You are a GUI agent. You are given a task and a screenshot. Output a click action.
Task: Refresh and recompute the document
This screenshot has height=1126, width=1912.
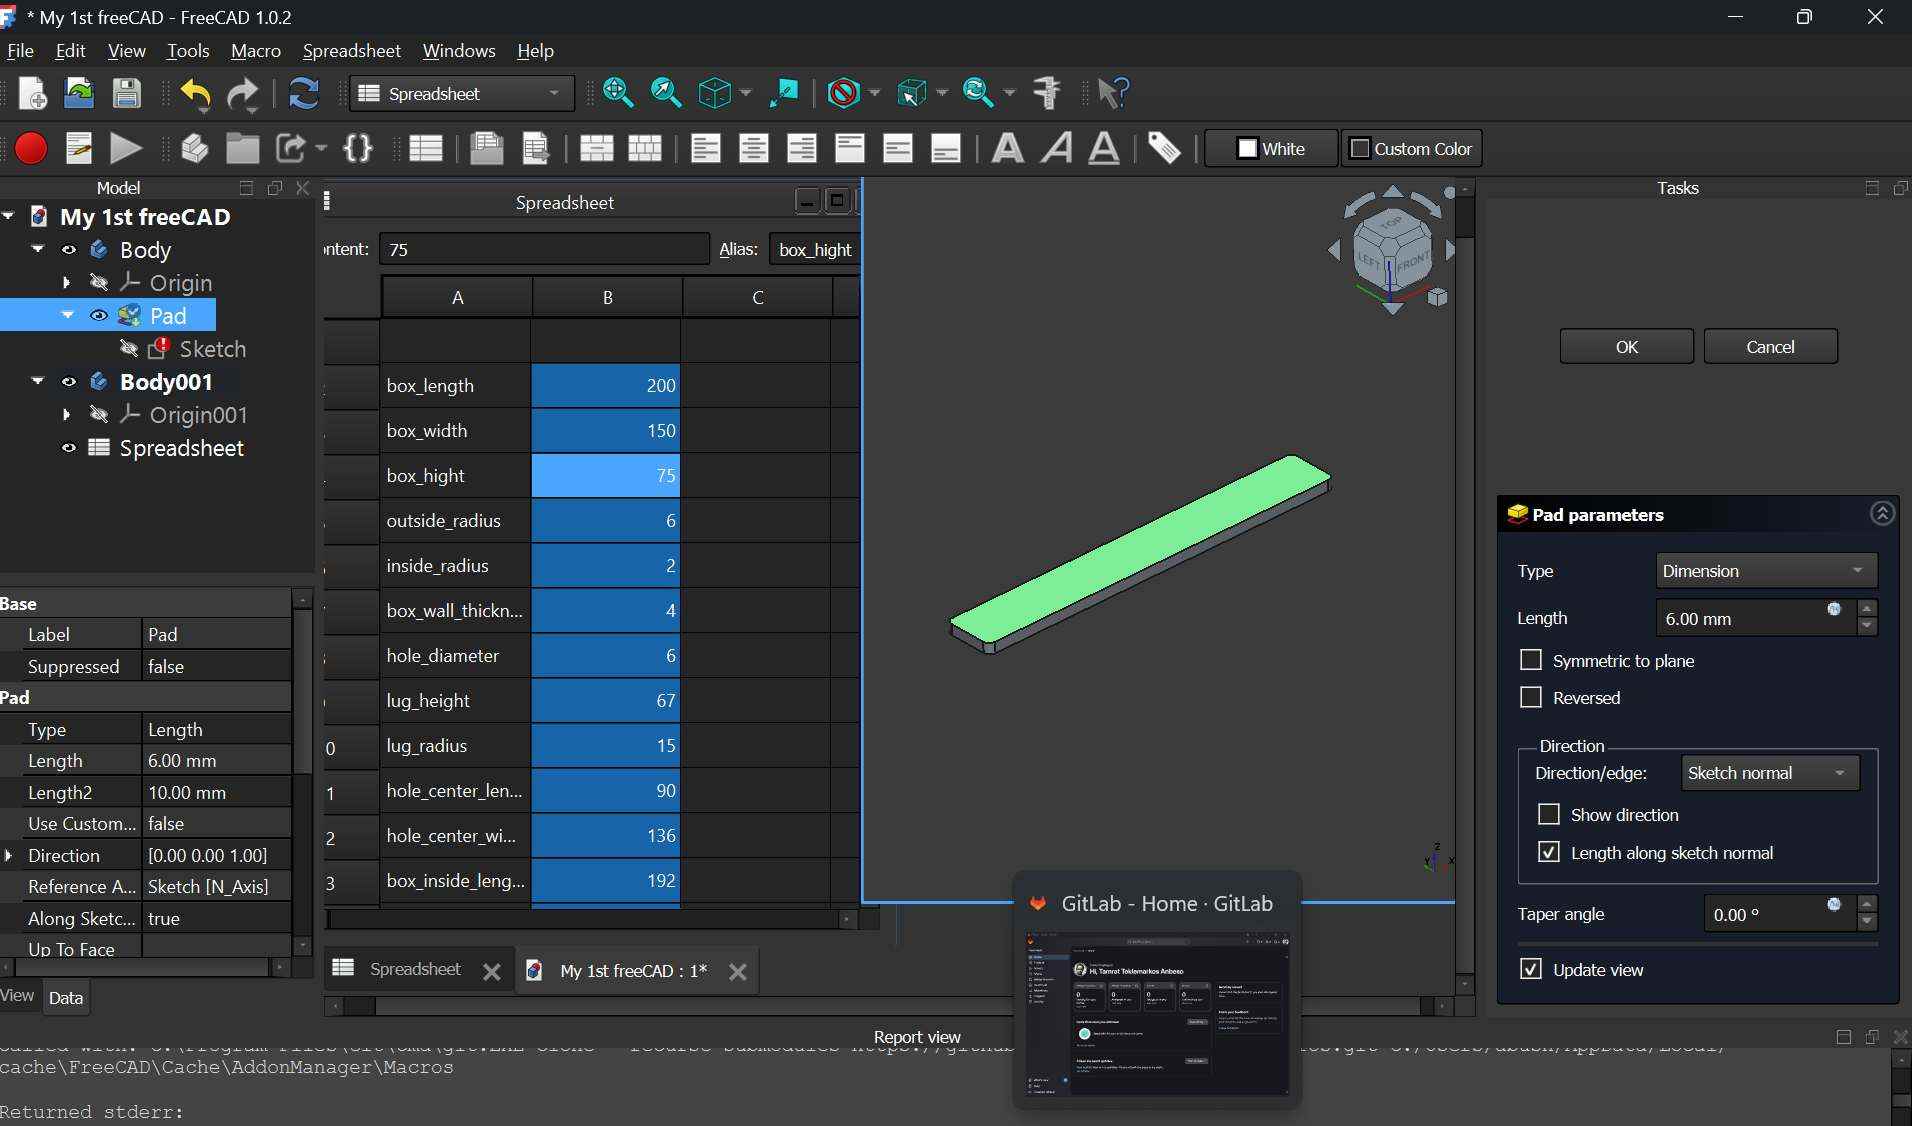tap(303, 93)
